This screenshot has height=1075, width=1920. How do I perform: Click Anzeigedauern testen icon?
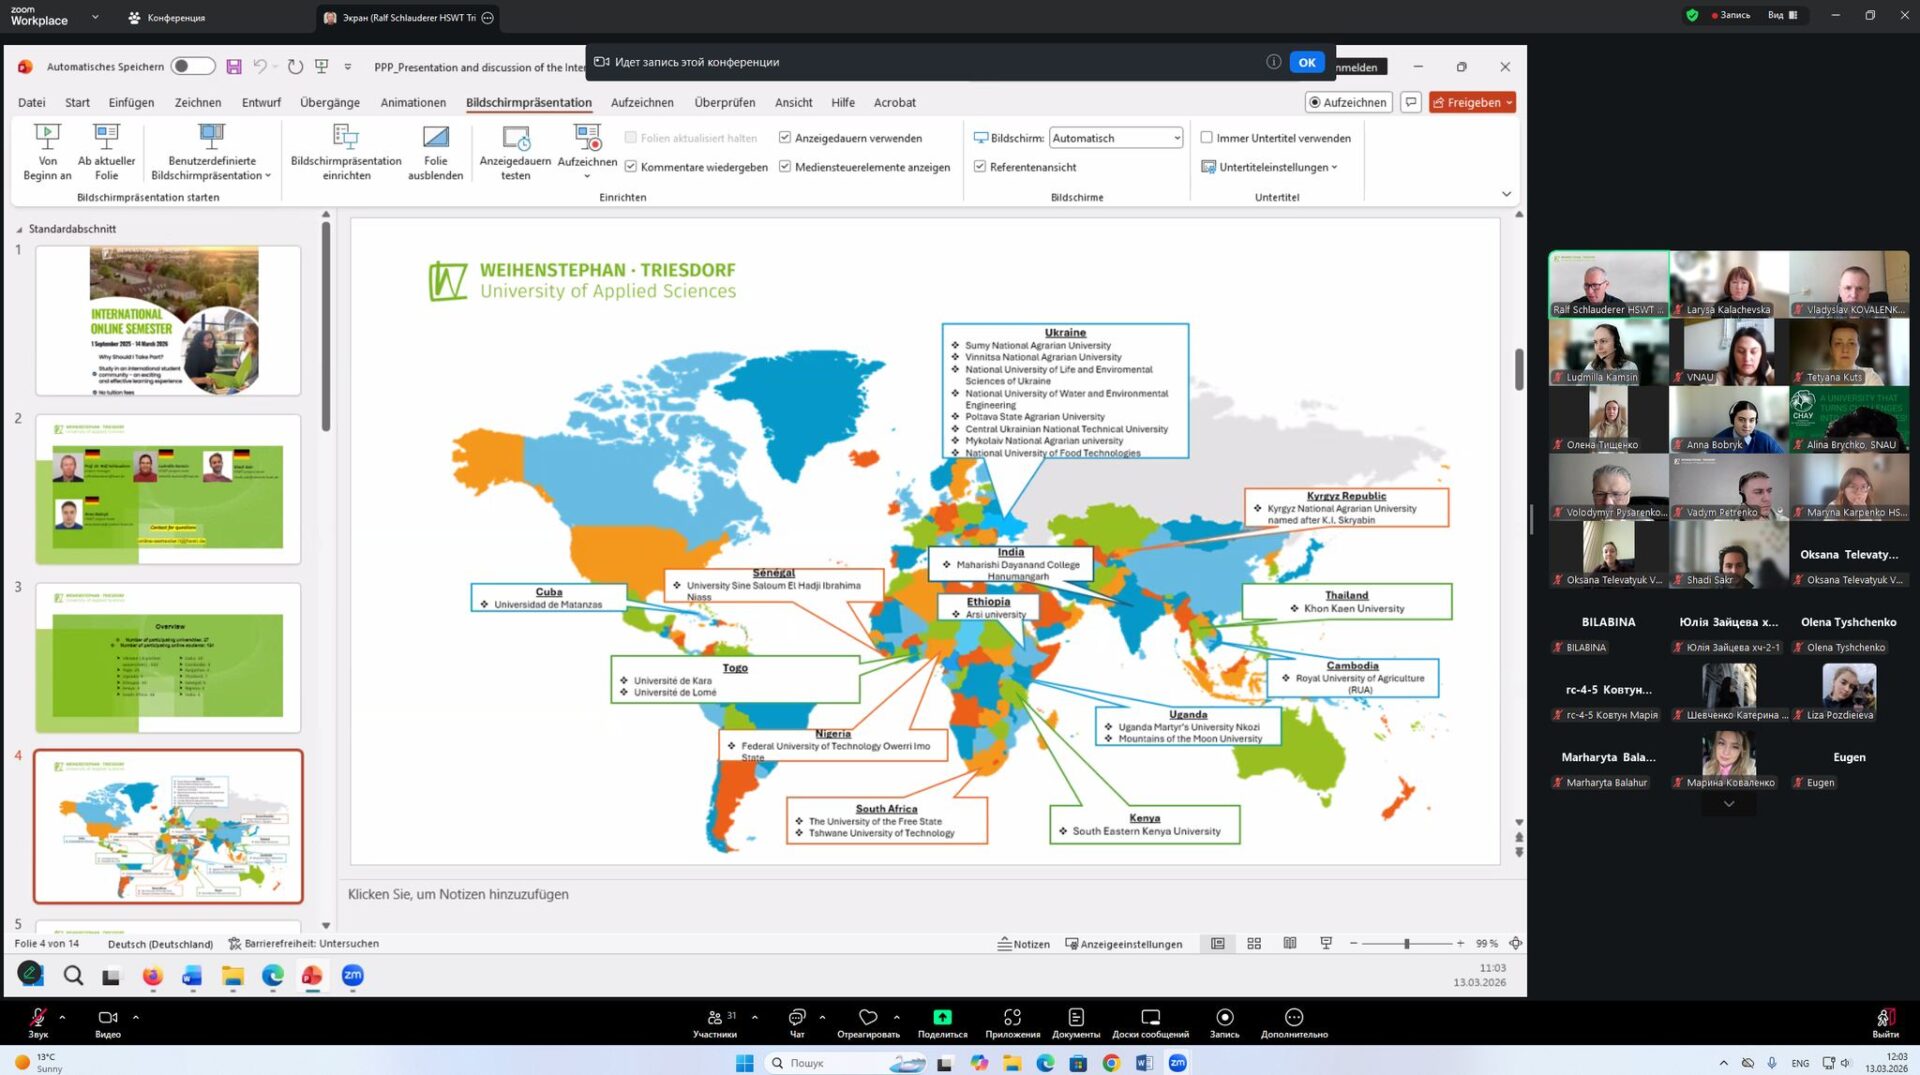click(515, 138)
